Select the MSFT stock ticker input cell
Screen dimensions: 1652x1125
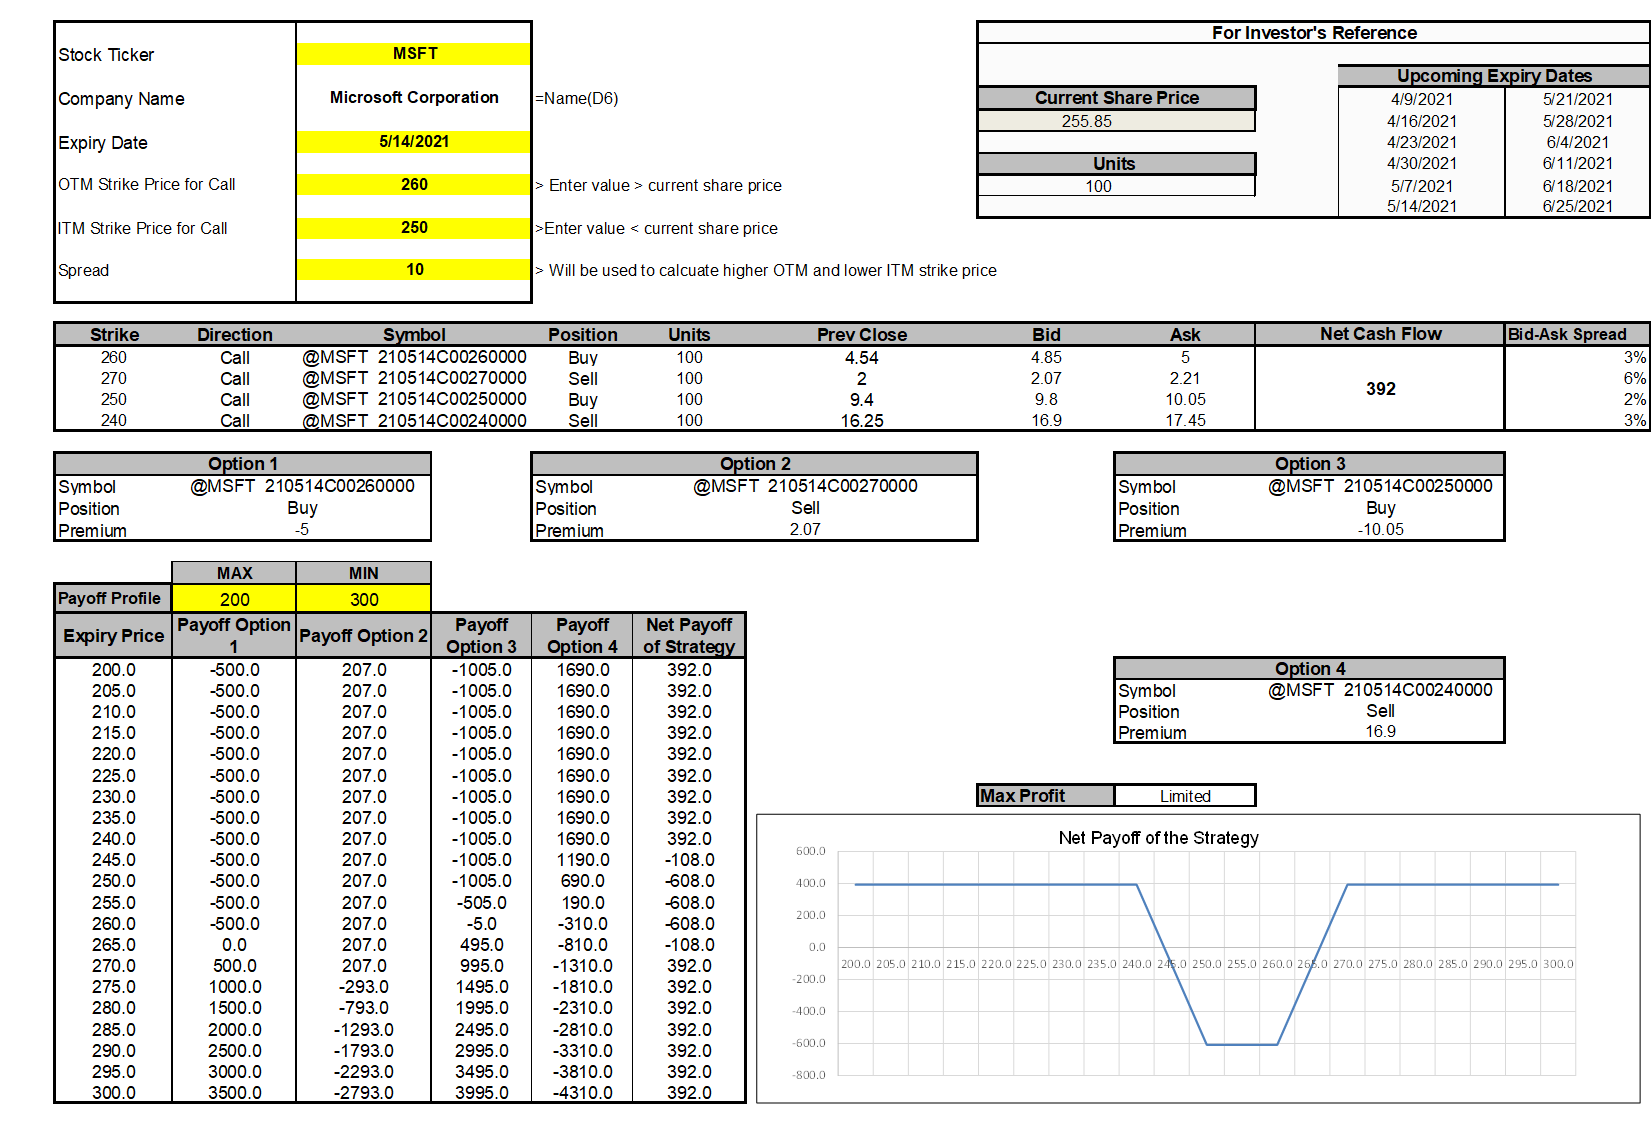[414, 54]
